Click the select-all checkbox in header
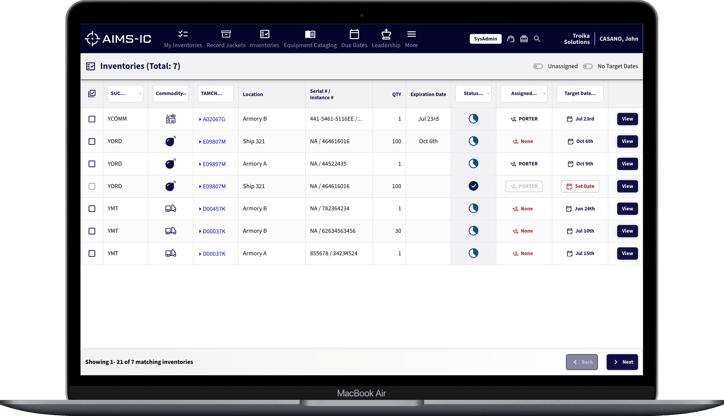The height and width of the screenshot is (416, 724). point(92,94)
